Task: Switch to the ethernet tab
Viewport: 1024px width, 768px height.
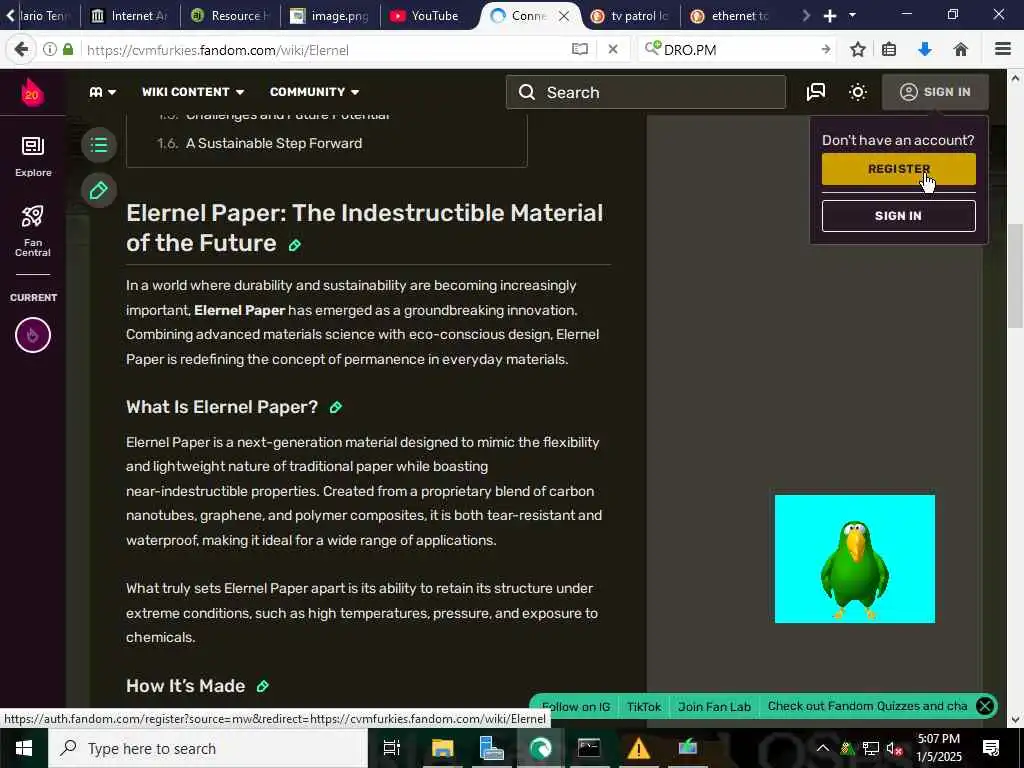Action: click(x=730, y=16)
